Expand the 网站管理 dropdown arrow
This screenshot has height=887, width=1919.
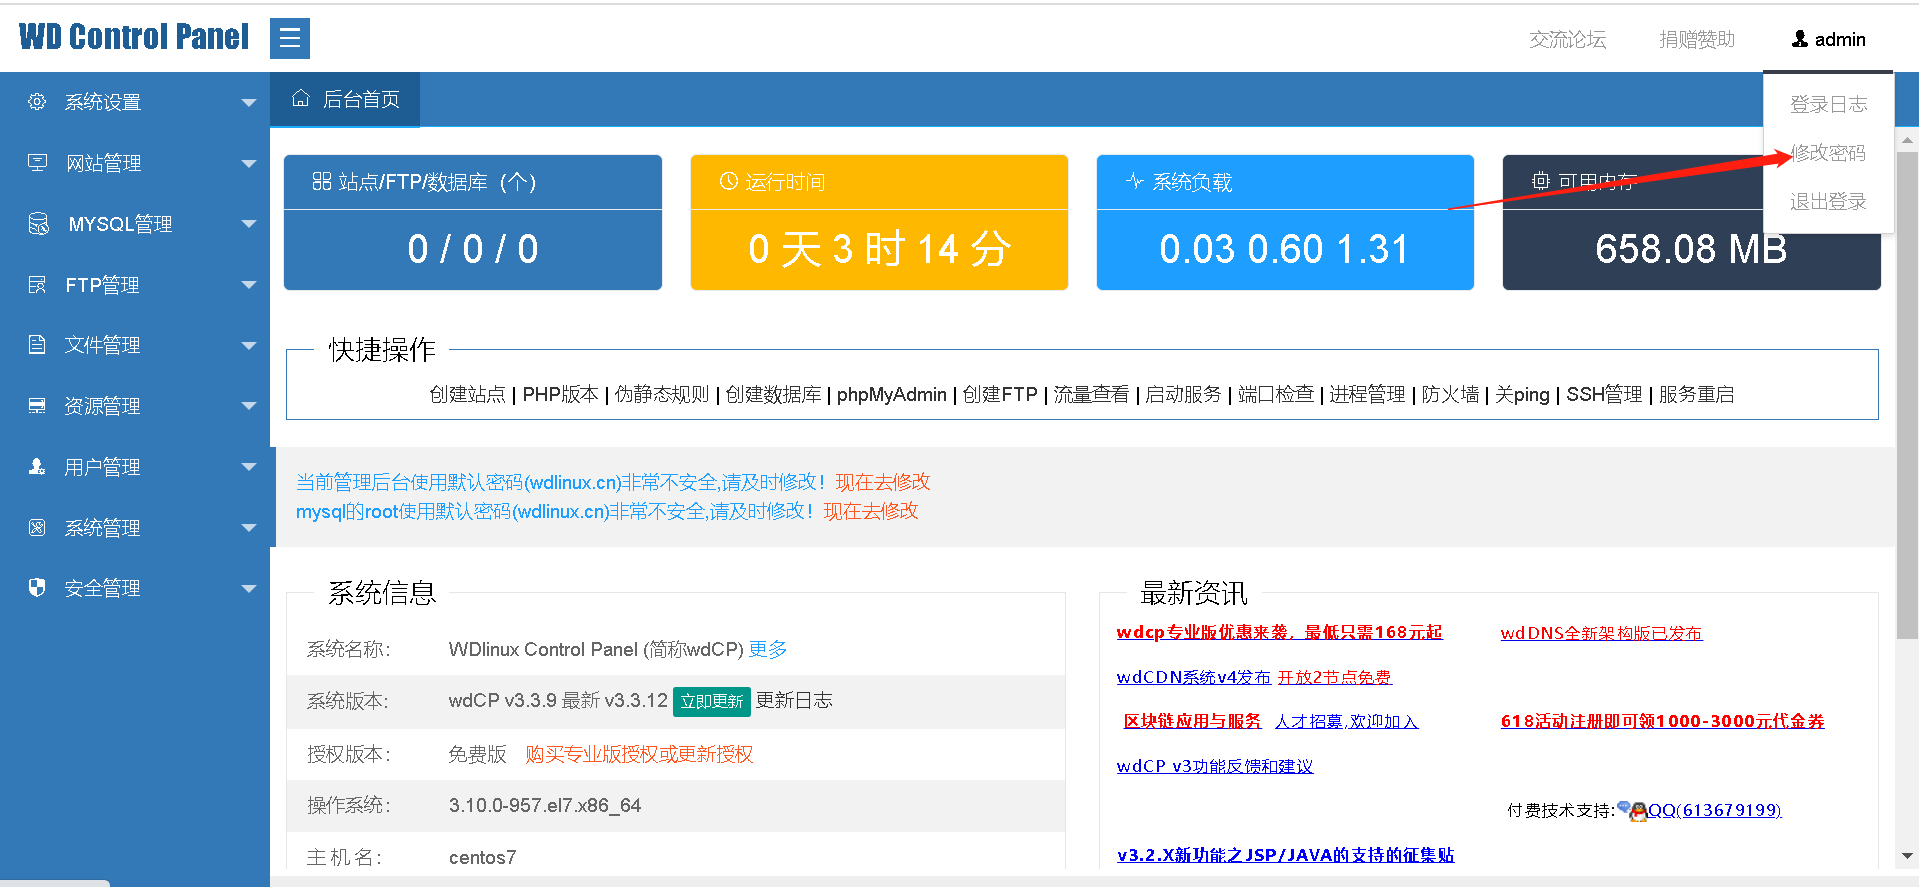point(249,163)
